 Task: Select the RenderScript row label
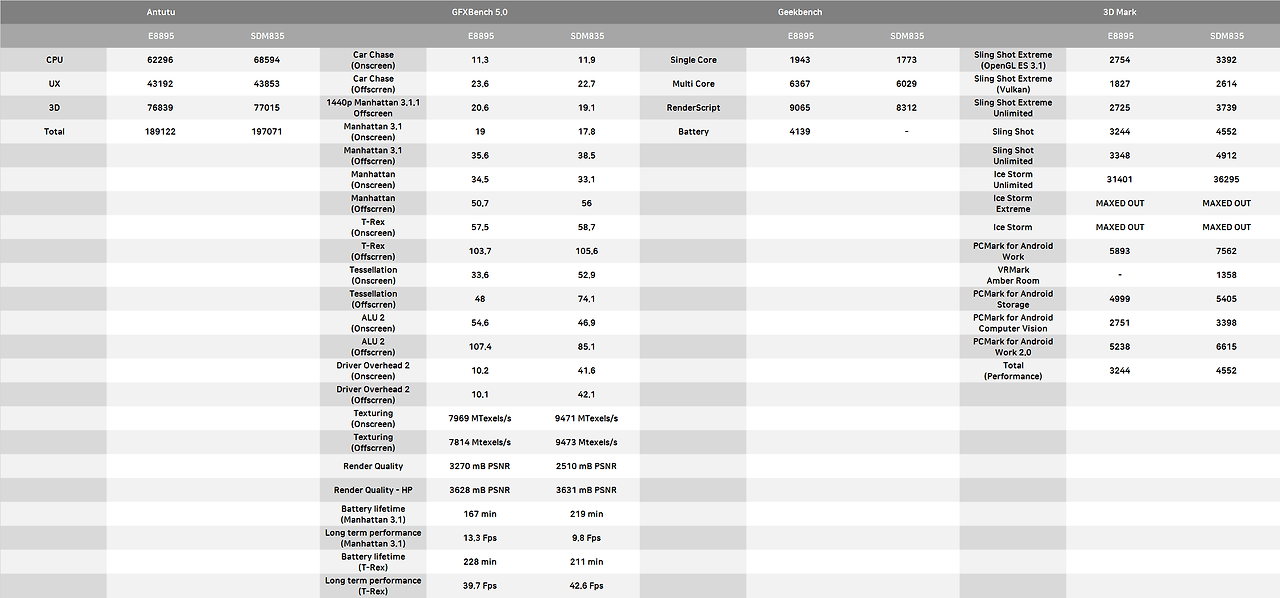pos(693,108)
